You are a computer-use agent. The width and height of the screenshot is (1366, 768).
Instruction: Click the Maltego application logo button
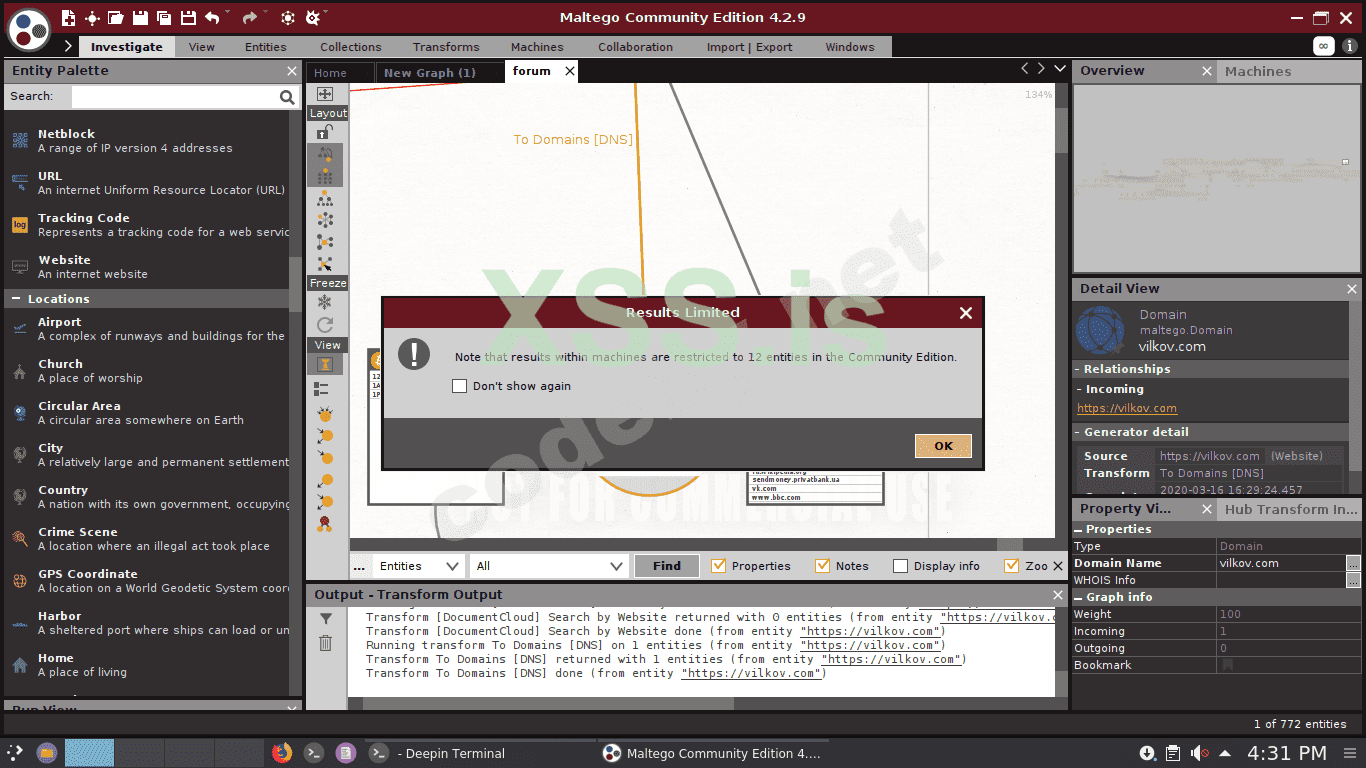click(29, 28)
